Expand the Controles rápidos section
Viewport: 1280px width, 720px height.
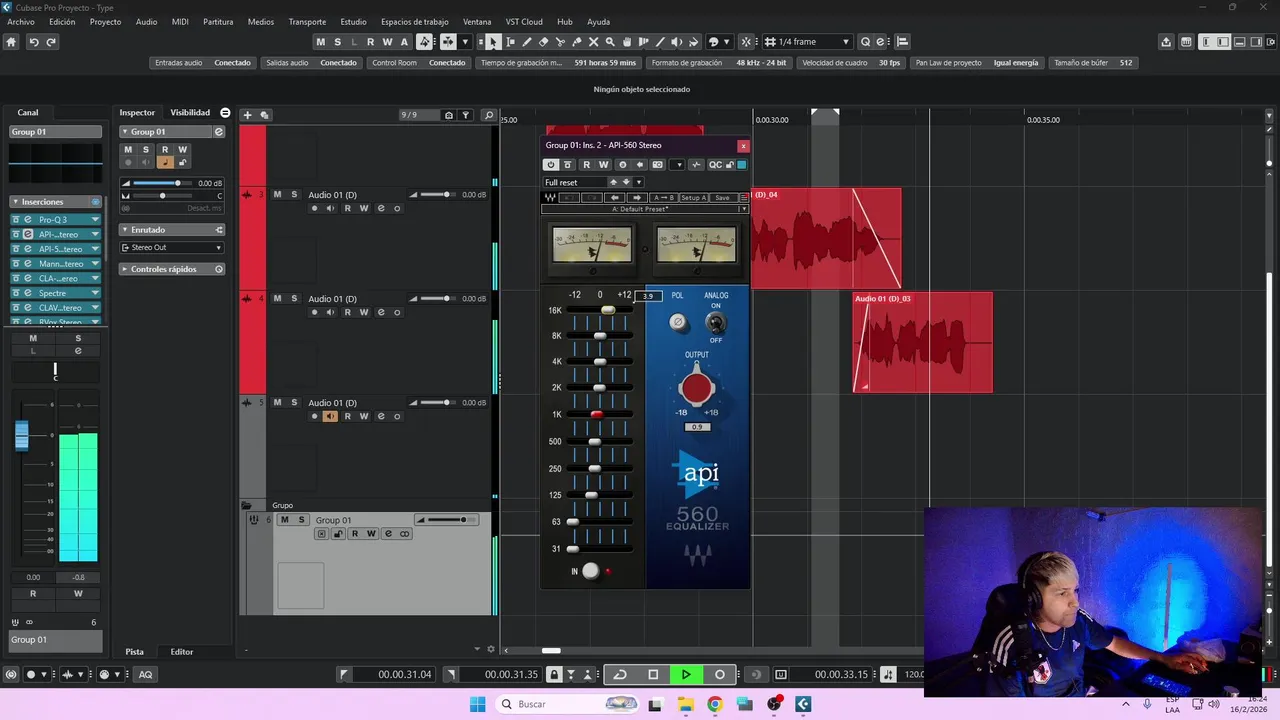coord(172,269)
